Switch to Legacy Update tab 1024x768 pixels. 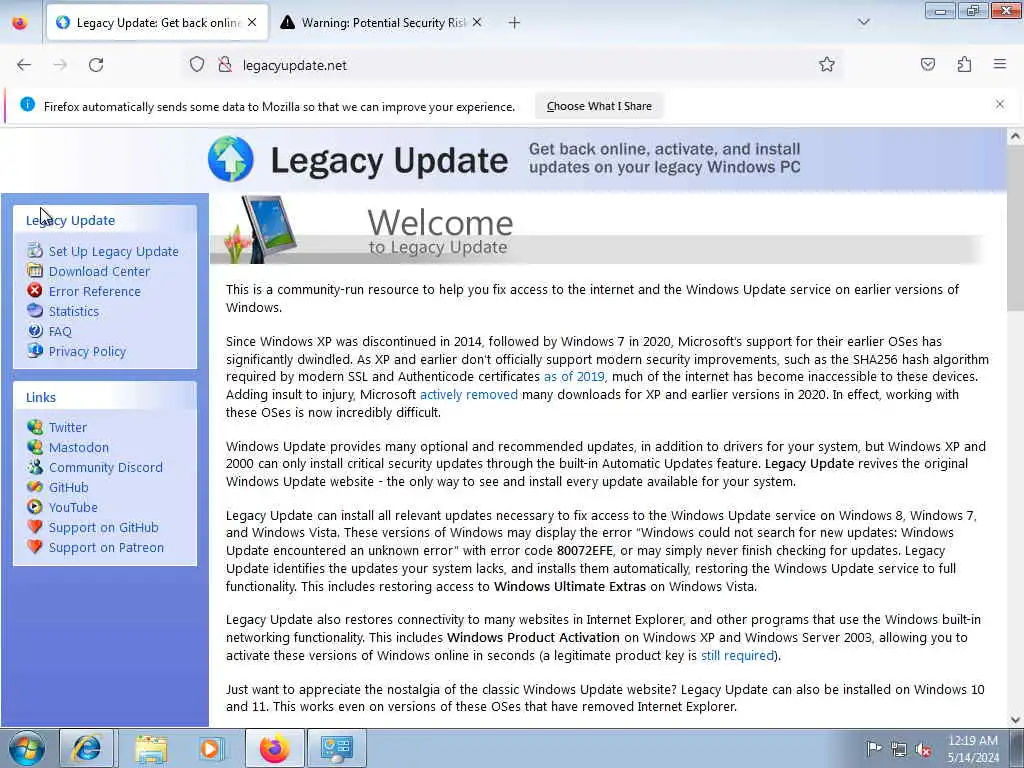tap(157, 23)
